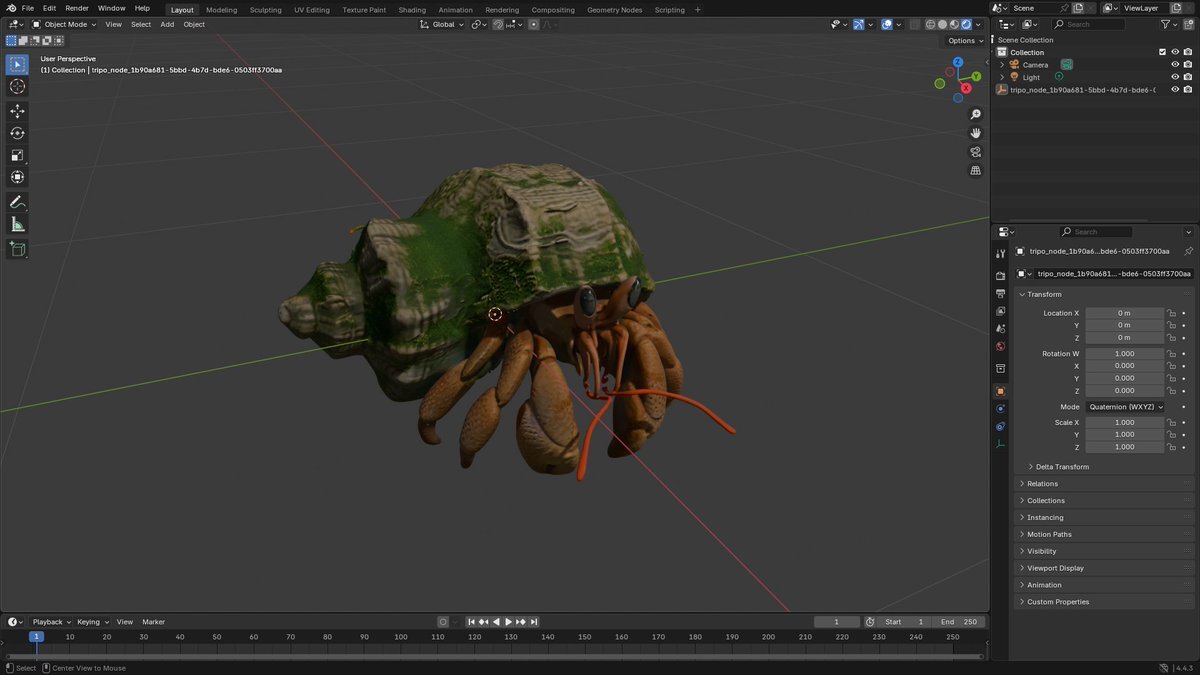Select the Cursor tool in the toolbar

[17, 87]
